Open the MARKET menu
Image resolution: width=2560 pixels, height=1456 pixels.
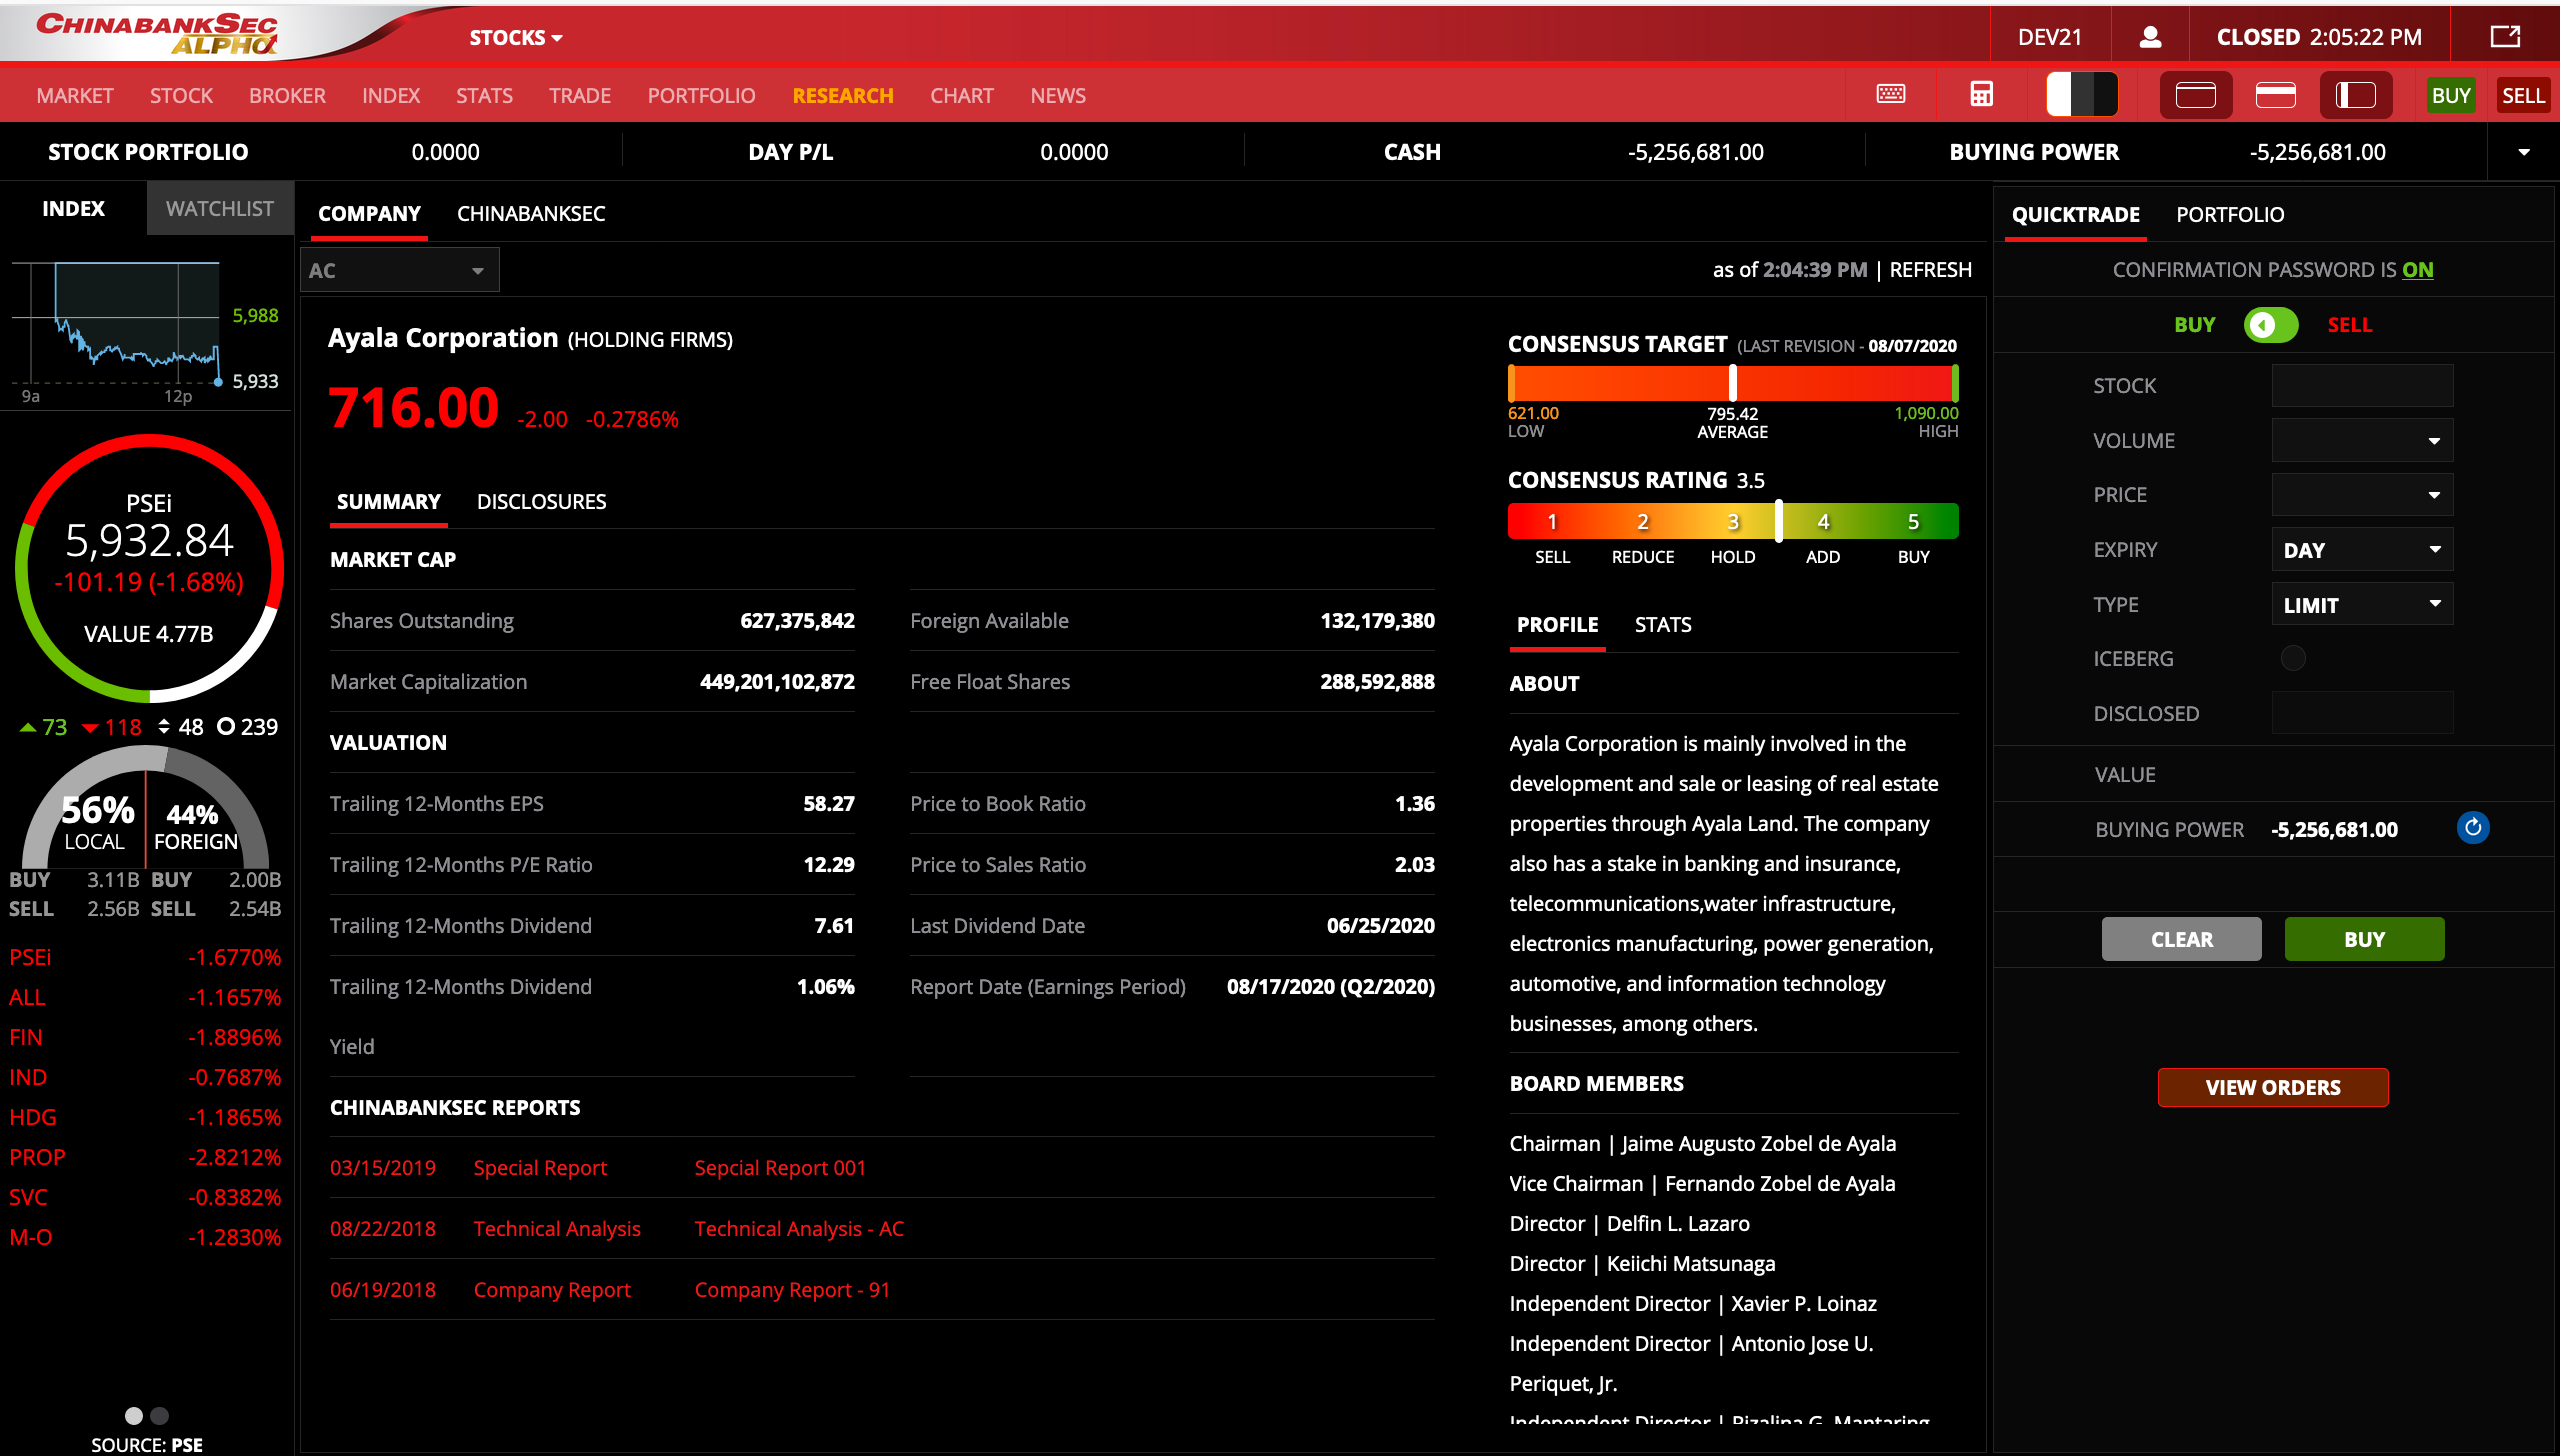(75, 96)
